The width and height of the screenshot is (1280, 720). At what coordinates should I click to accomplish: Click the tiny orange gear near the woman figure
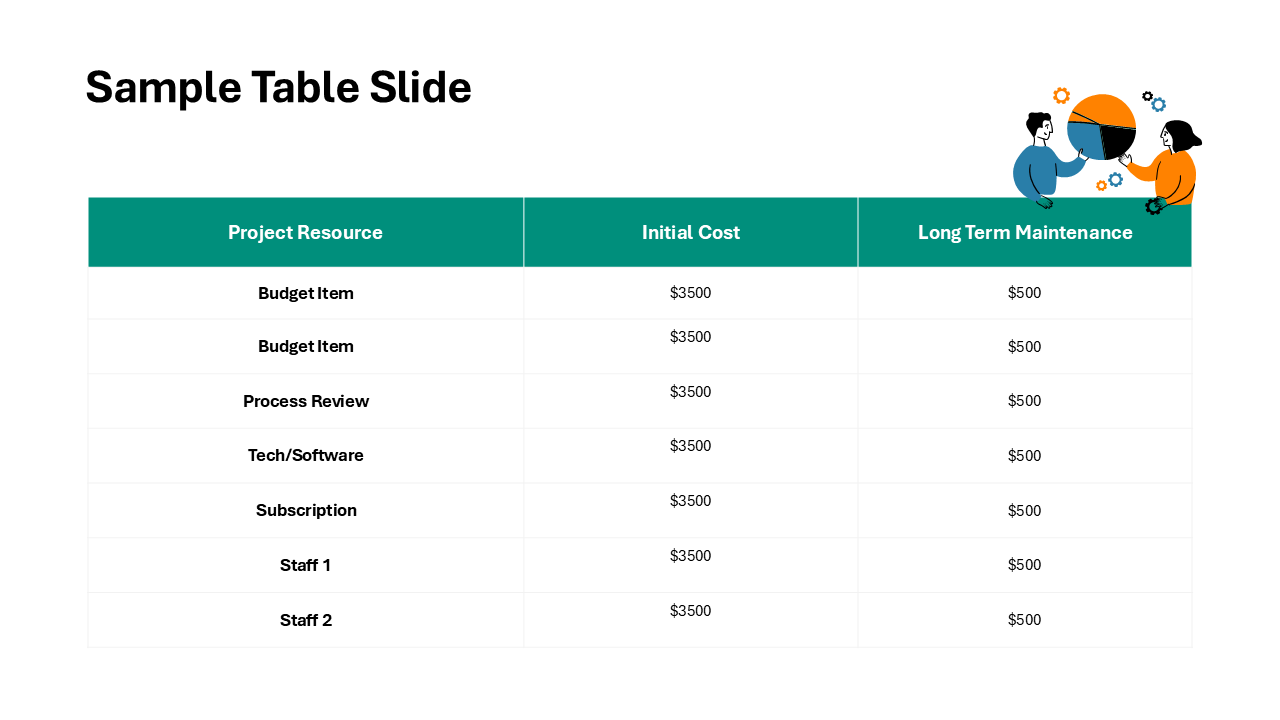pyautogui.click(x=1102, y=186)
